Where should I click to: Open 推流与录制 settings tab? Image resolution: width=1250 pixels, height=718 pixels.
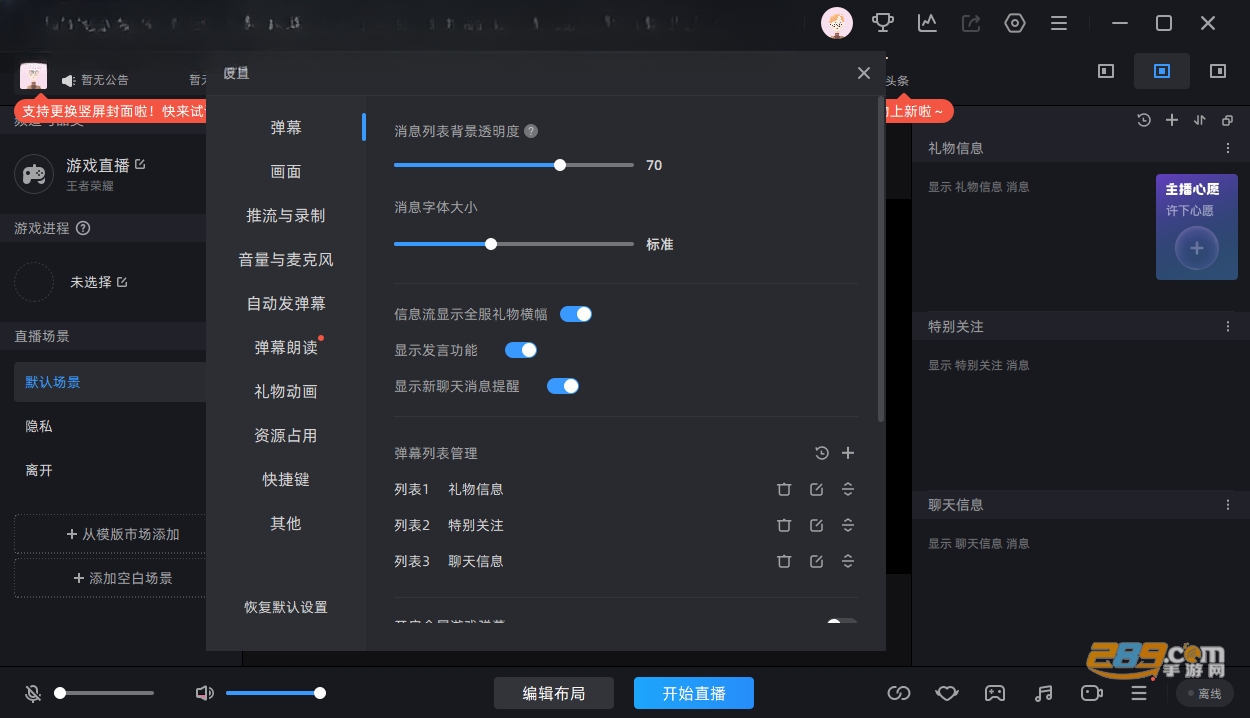tap(286, 216)
